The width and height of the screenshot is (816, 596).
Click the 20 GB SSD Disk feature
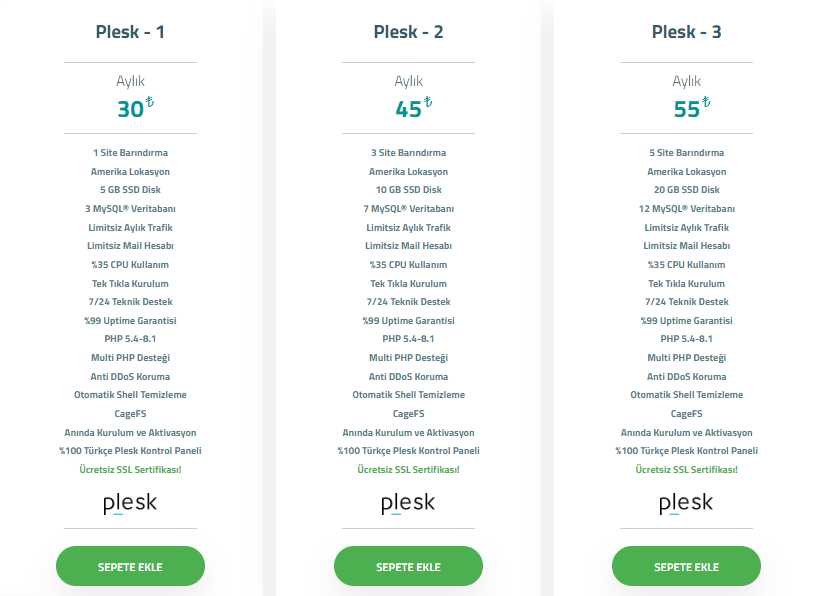tap(686, 190)
